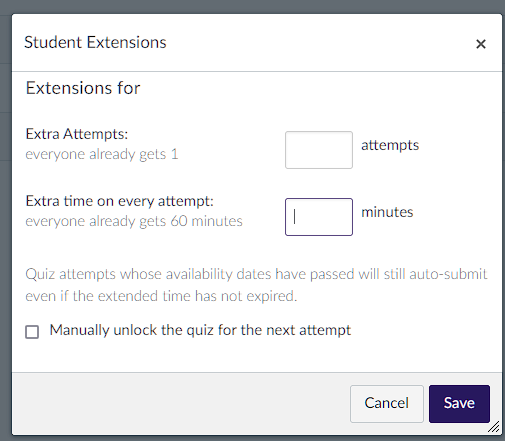Close the Student Extensions dialog with the X

(x=481, y=44)
